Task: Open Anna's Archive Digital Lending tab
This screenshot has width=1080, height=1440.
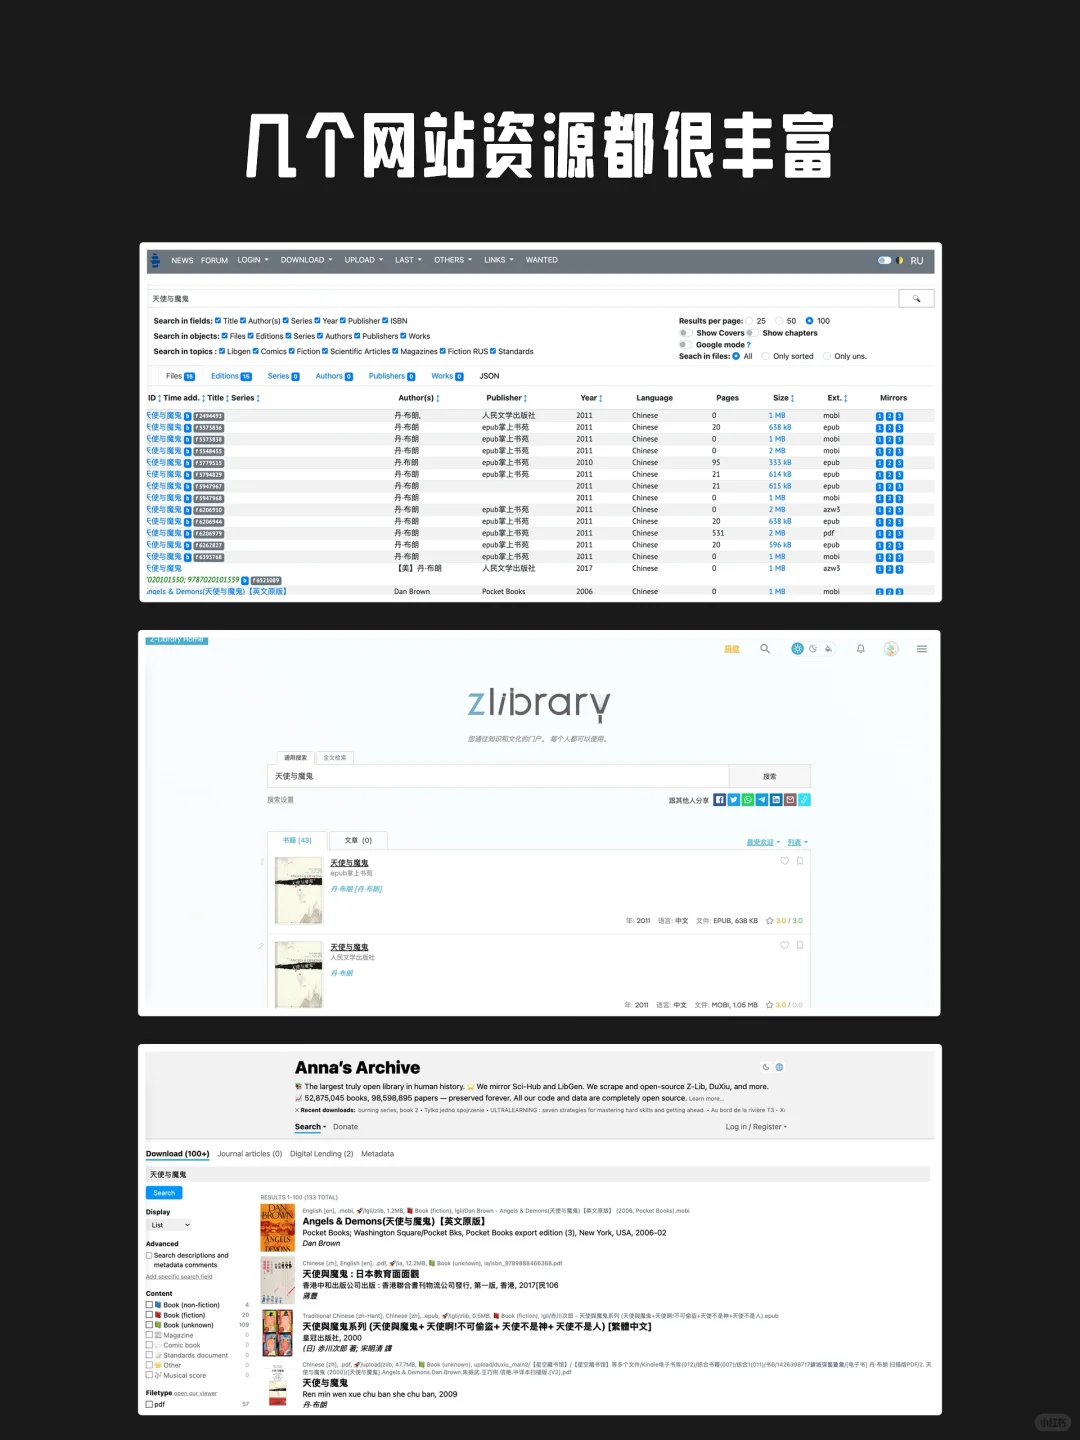Action: coord(321,1154)
